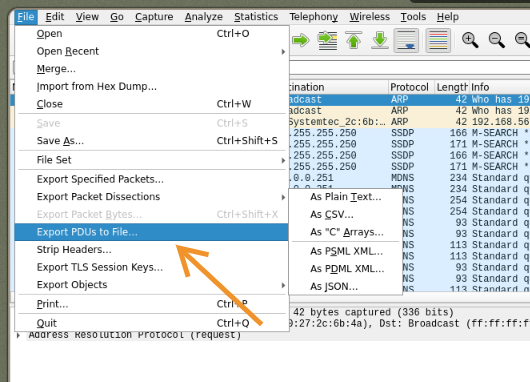
Task: Select the Ethernet Dst: Broadcast detail line
Action: [409, 324]
